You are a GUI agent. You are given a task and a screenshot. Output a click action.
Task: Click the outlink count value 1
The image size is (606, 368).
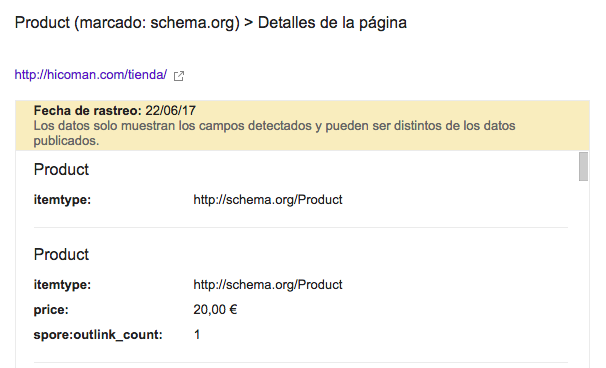tap(197, 335)
